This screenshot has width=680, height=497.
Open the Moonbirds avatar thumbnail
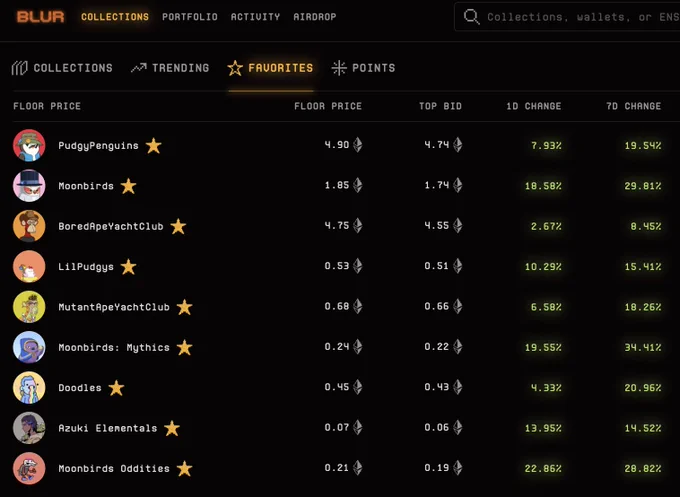(29, 186)
